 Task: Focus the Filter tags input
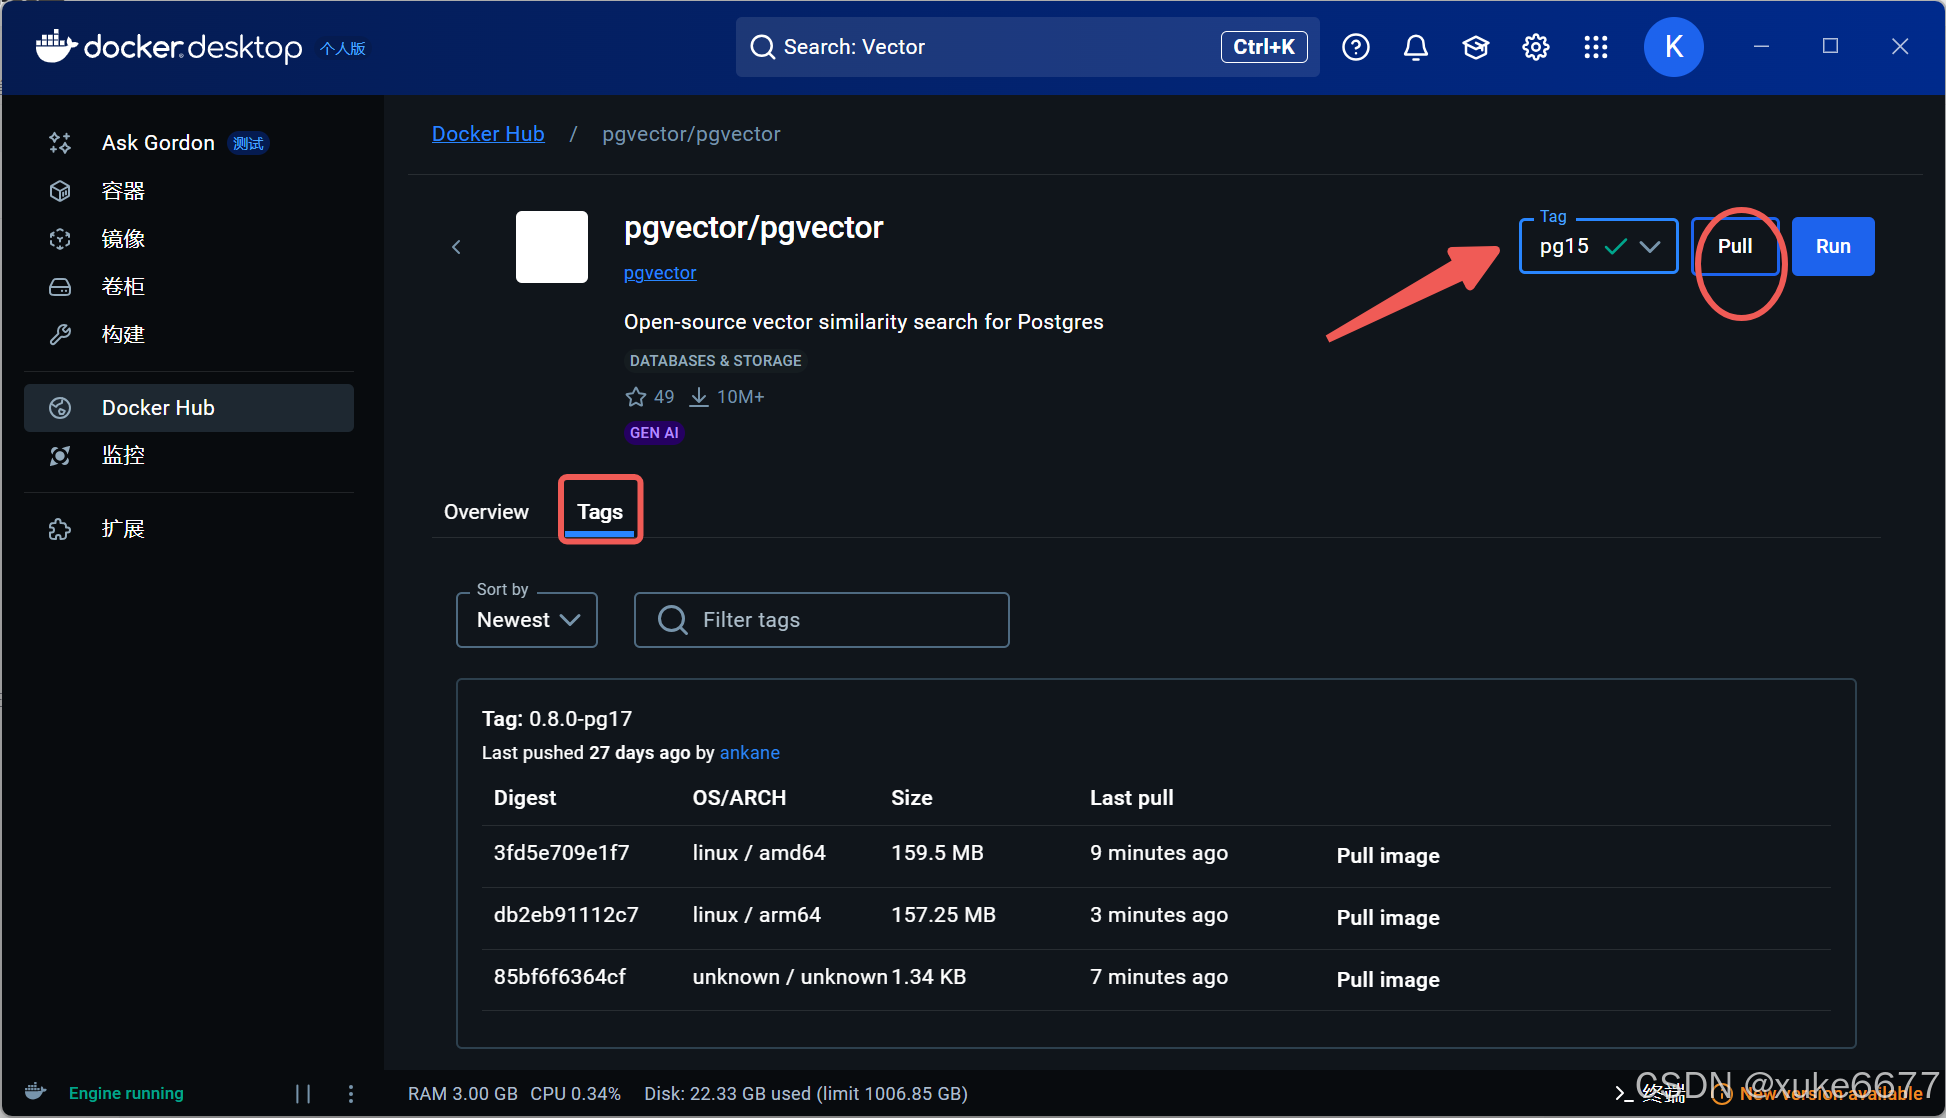[x=822, y=620]
